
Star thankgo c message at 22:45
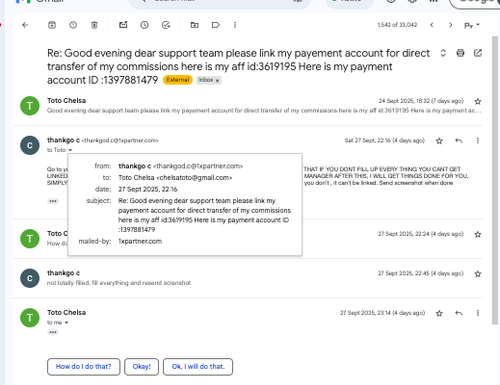[478, 274]
